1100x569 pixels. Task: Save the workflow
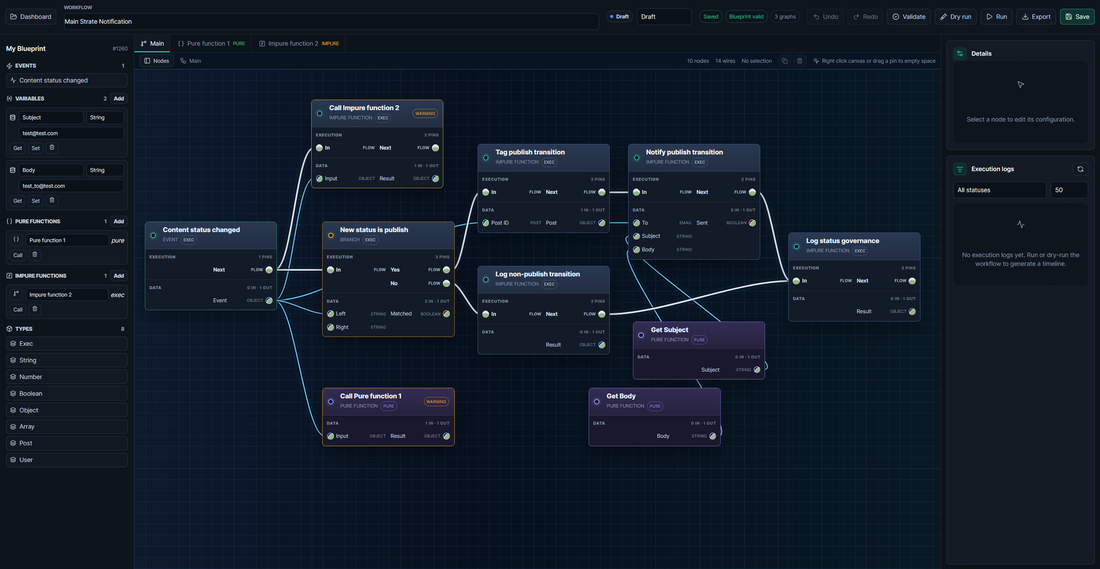(1077, 16)
